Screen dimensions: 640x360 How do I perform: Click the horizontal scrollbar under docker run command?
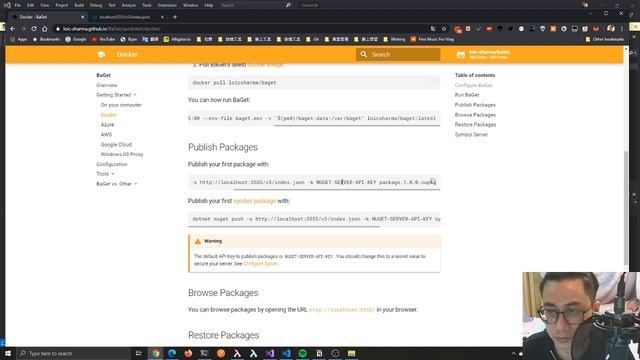357,125
